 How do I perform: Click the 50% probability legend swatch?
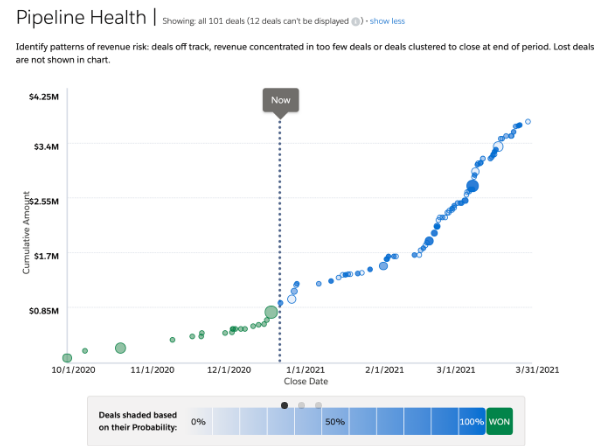(335, 421)
